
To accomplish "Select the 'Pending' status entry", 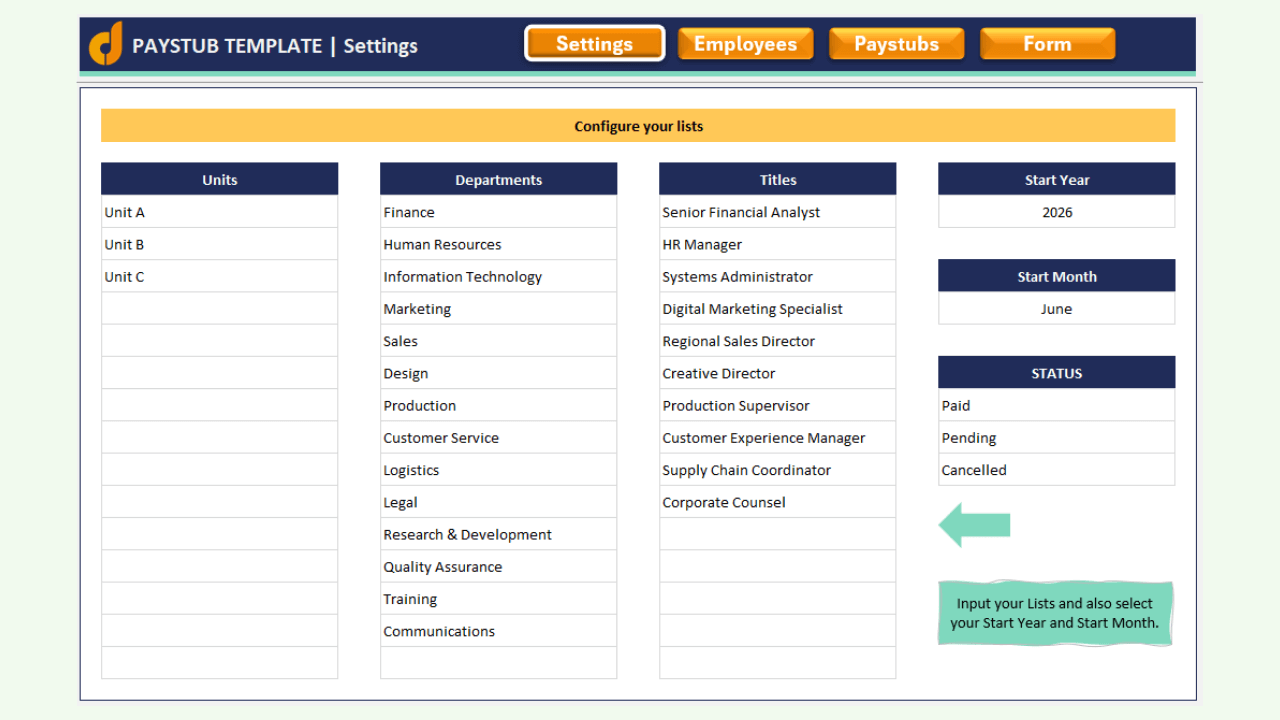I will click(1056, 437).
